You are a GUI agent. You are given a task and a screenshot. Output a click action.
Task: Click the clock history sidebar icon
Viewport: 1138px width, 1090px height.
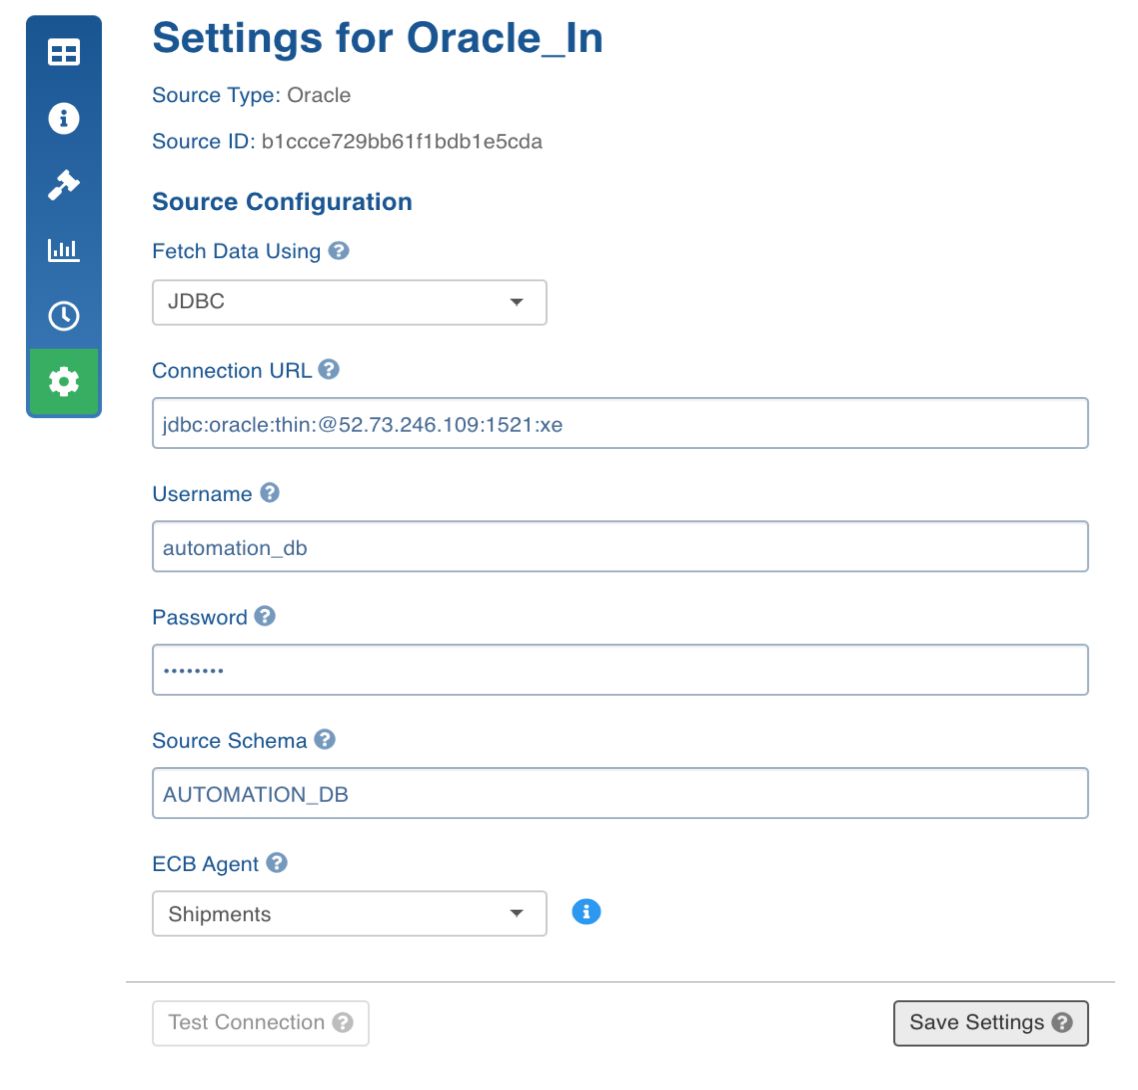(x=64, y=316)
